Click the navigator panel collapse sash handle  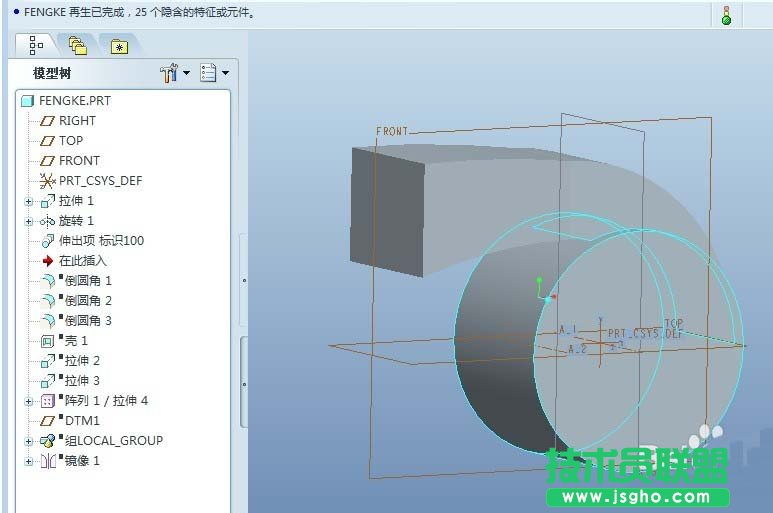(244, 382)
